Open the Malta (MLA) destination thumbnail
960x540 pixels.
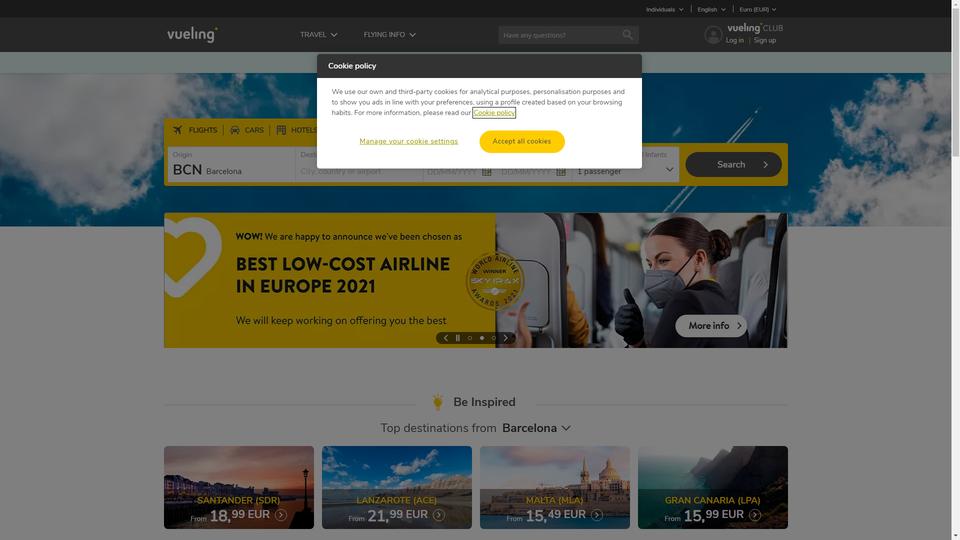[555, 487]
